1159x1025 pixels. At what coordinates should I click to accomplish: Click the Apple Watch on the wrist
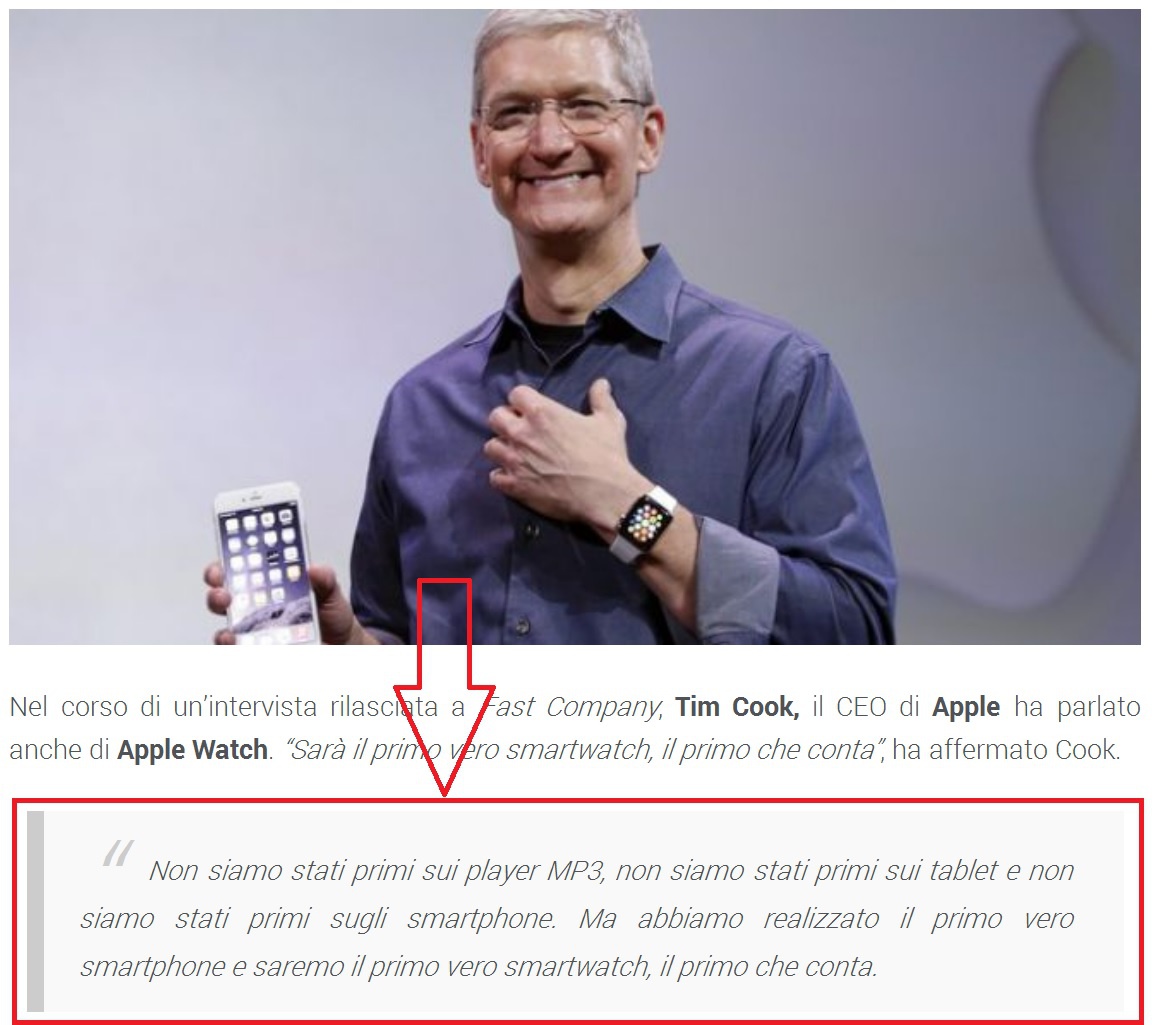[645, 523]
